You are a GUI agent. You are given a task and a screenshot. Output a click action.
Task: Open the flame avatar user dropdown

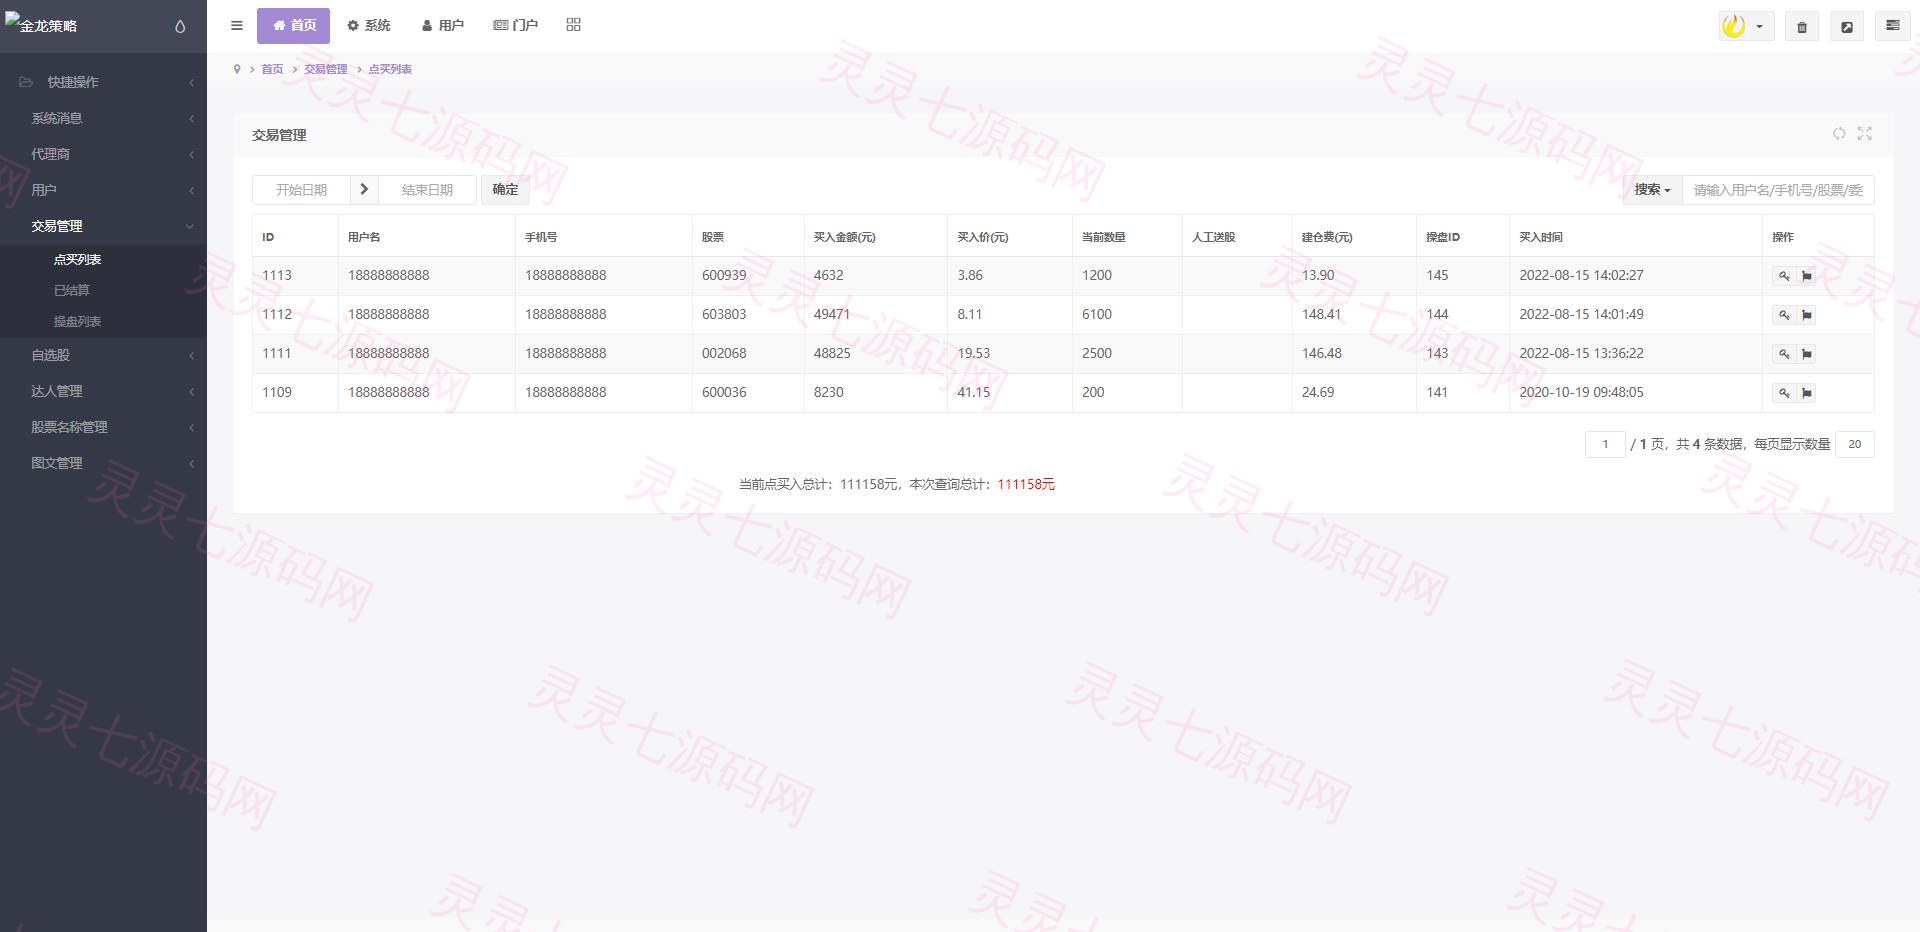1745,27
